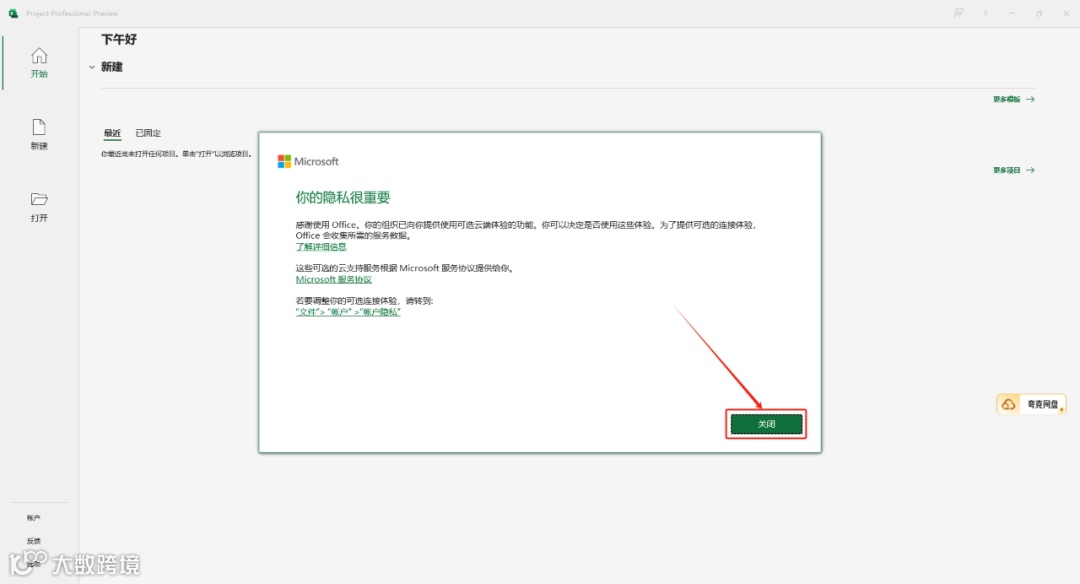
Task: Click the help question mark icon
Action: pyautogui.click(x=985, y=13)
